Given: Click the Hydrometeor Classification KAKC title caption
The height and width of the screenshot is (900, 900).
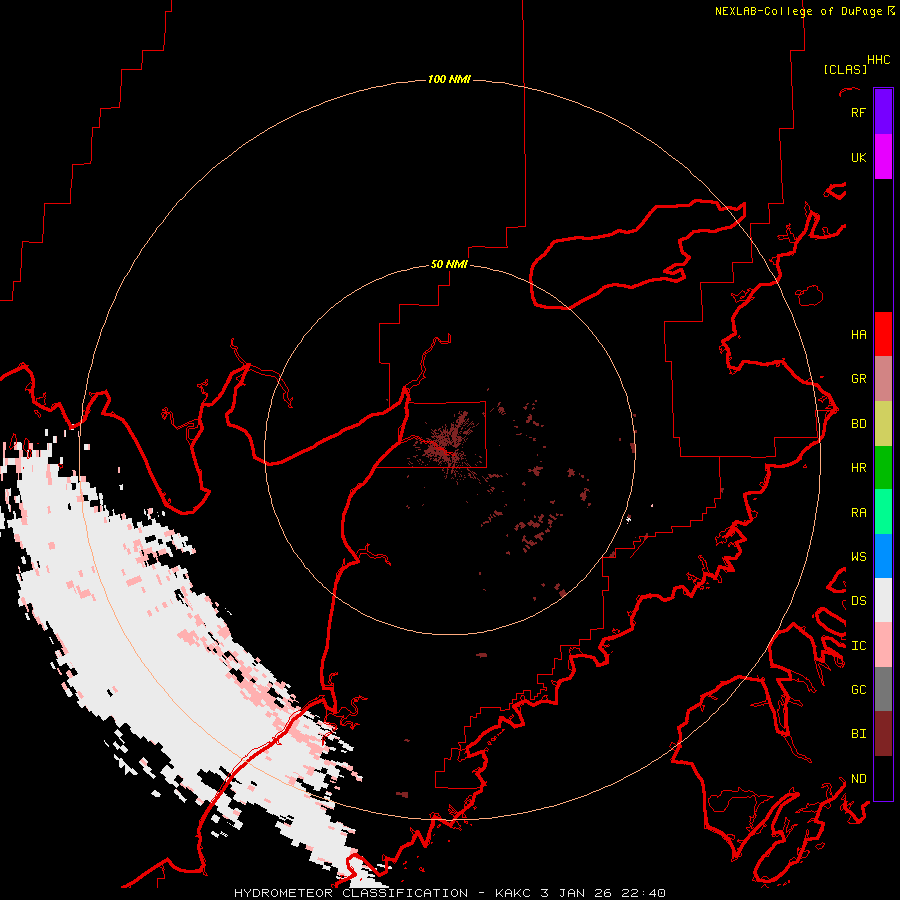Looking at the screenshot, I should click(x=449, y=893).
